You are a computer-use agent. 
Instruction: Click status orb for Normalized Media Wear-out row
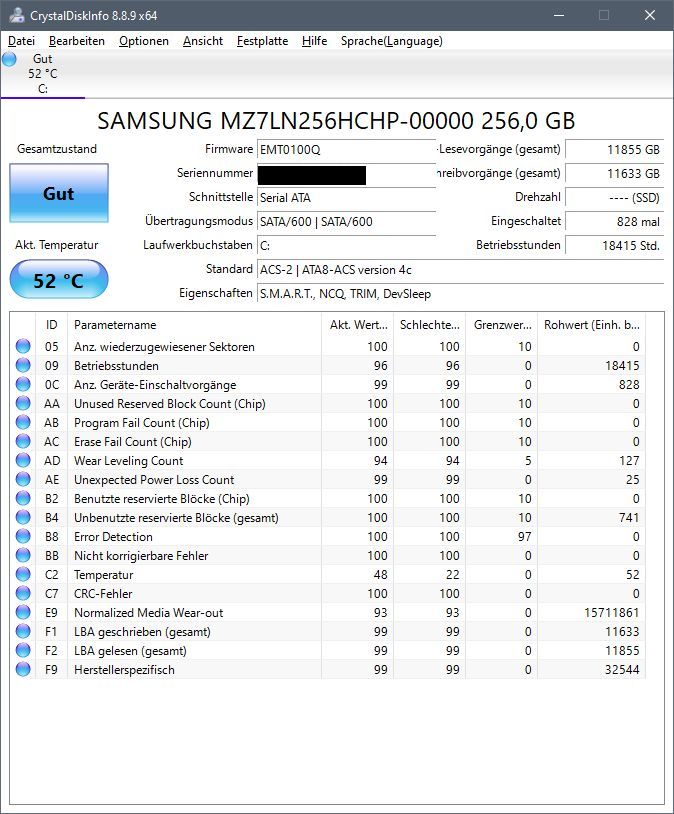pos(23,613)
